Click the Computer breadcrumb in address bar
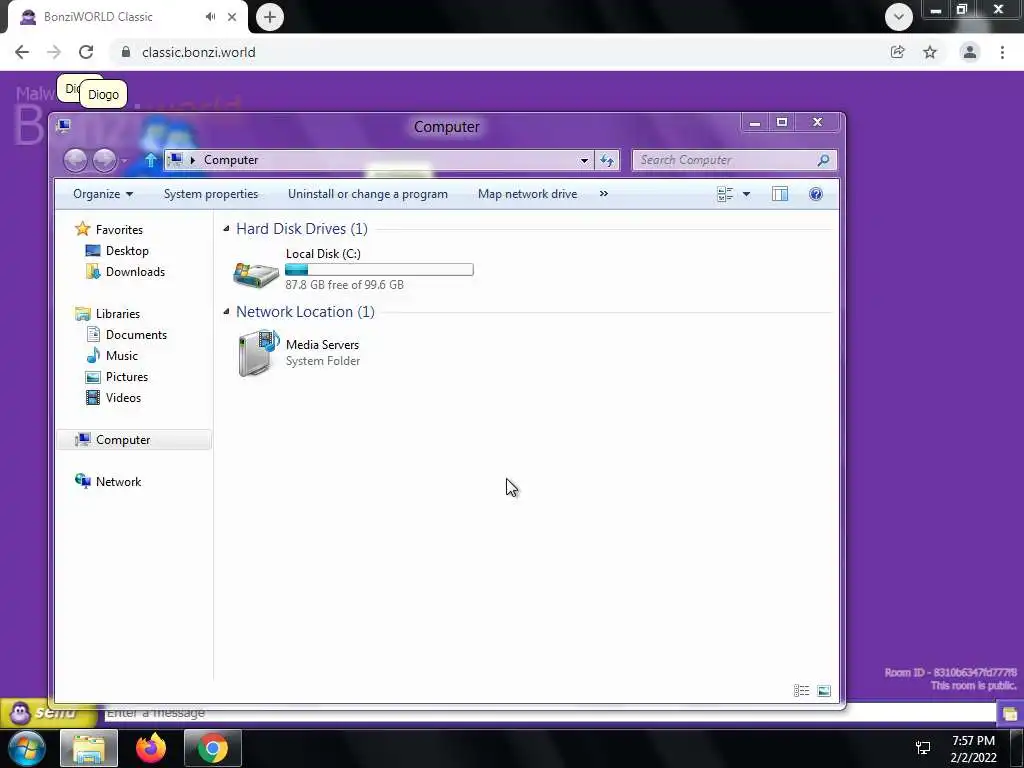The height and width of the screenshot is (768, 1024). [x=231, y=160]
